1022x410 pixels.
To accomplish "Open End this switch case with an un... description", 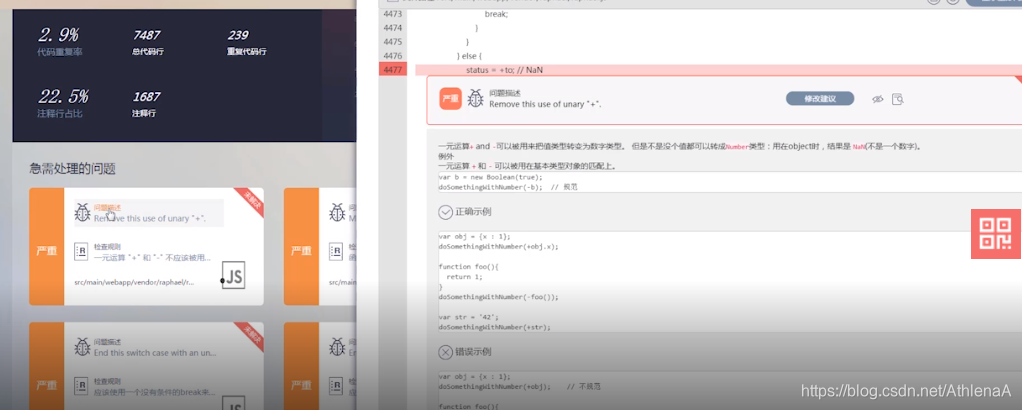I will (x=154, y=353).
